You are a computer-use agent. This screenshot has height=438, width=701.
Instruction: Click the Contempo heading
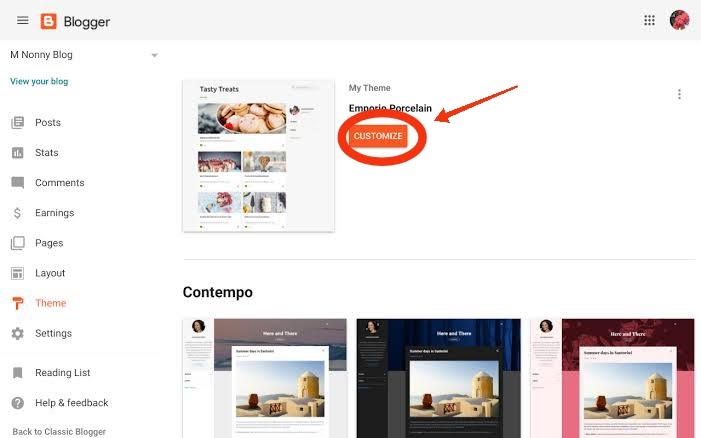click(x=218, y=292)
